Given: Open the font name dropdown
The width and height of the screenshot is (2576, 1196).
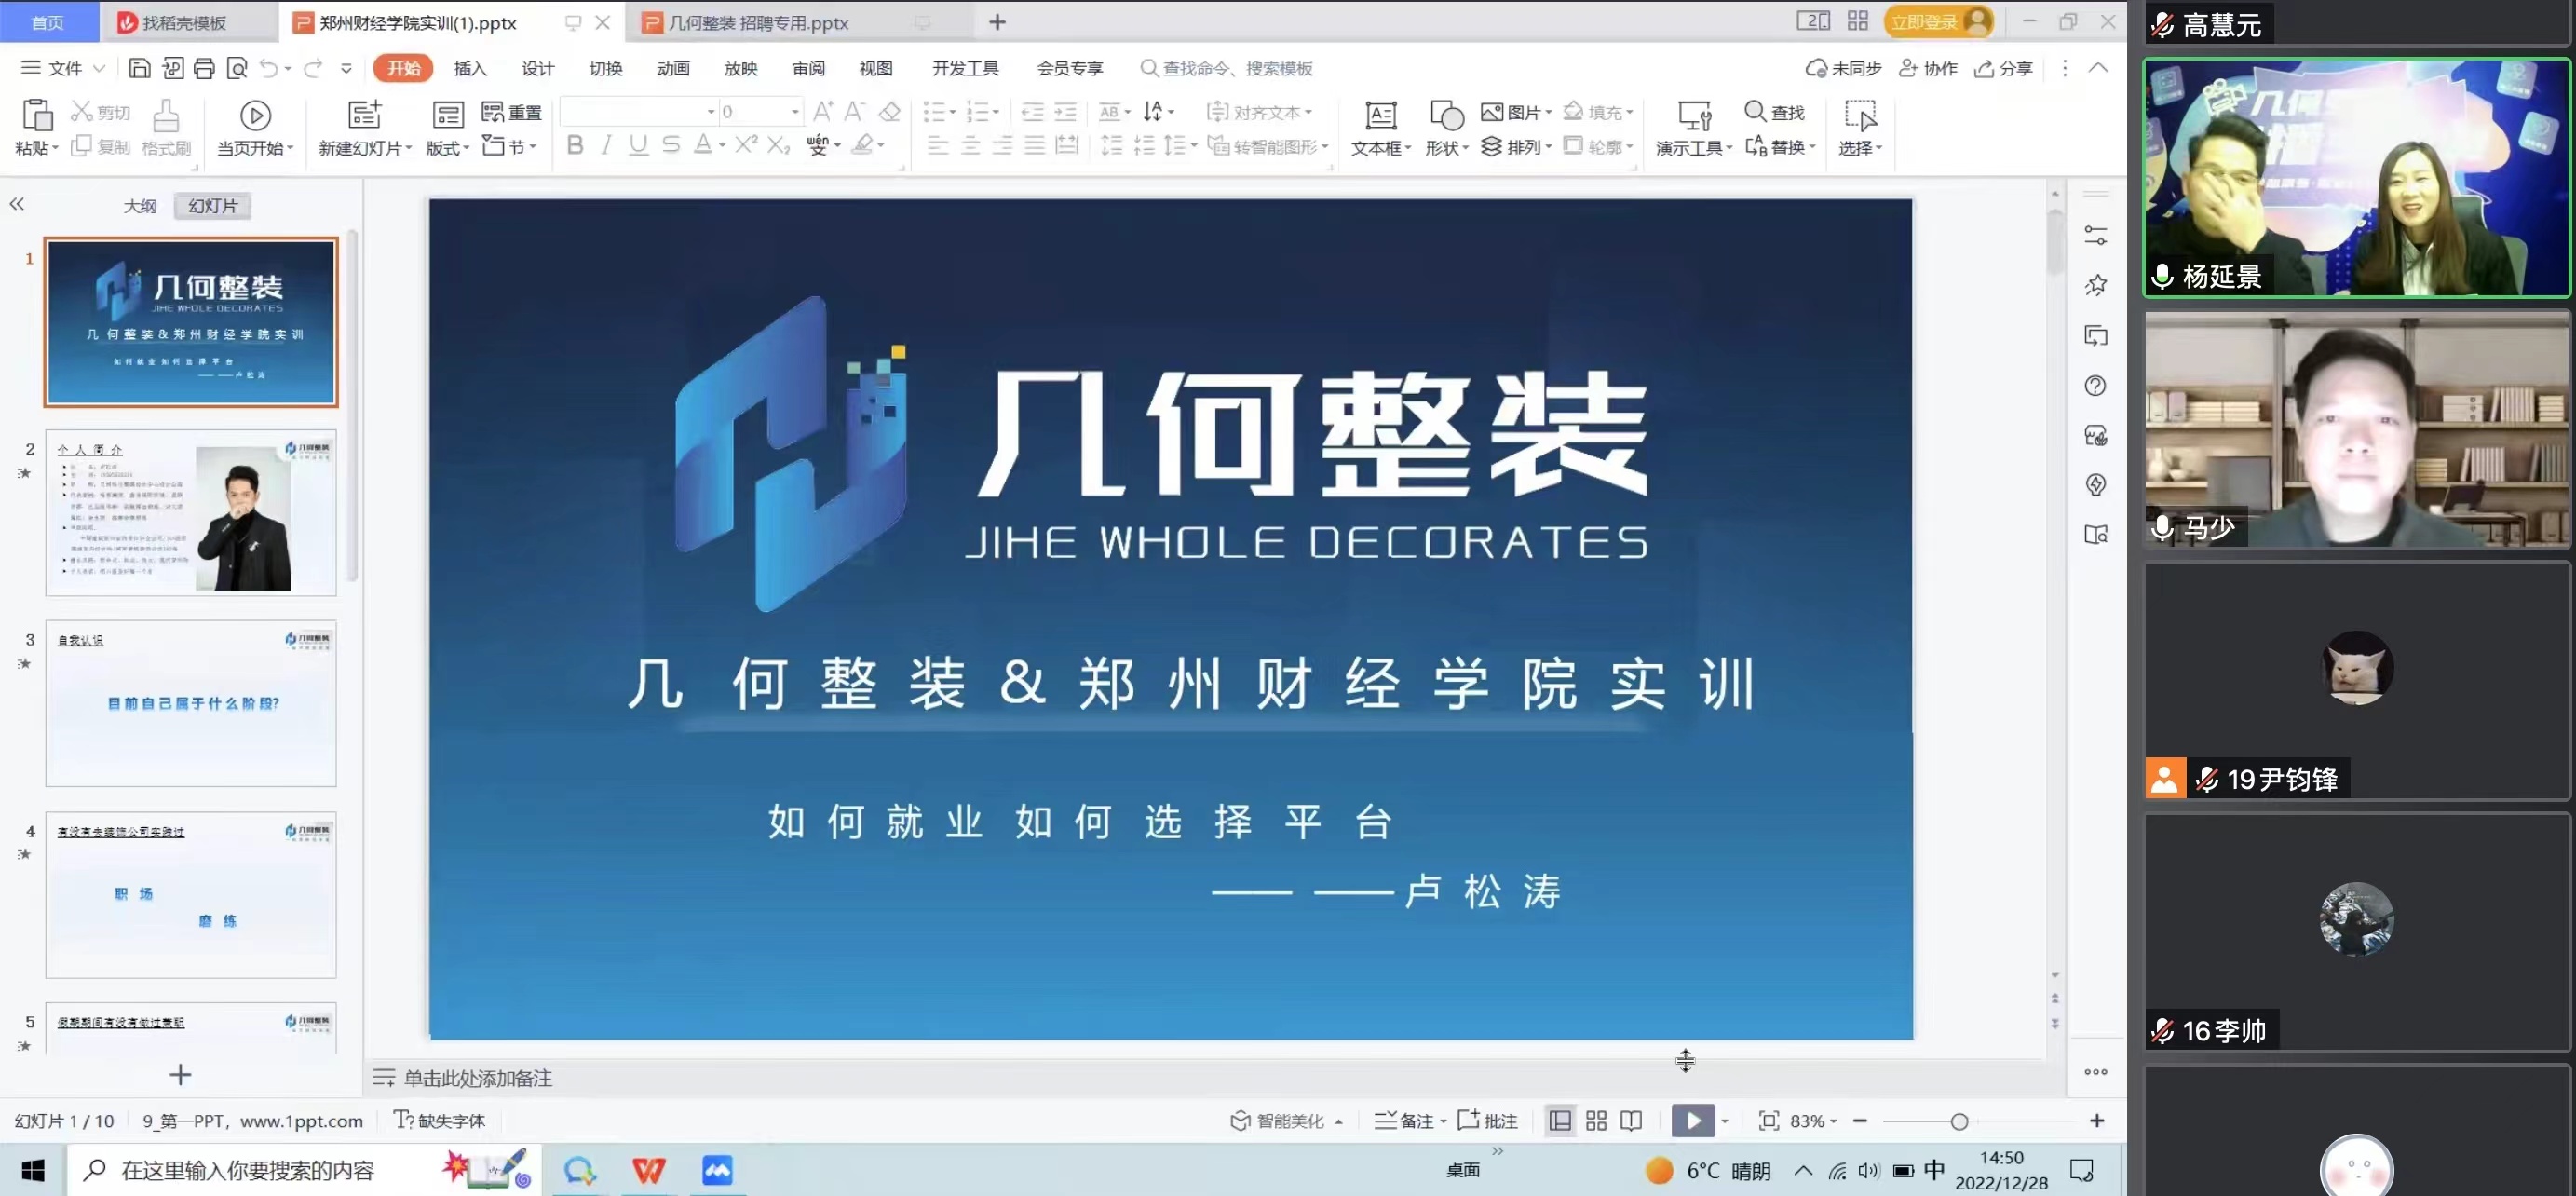Looking at the screenshot, I should click(x=711, y=112).
